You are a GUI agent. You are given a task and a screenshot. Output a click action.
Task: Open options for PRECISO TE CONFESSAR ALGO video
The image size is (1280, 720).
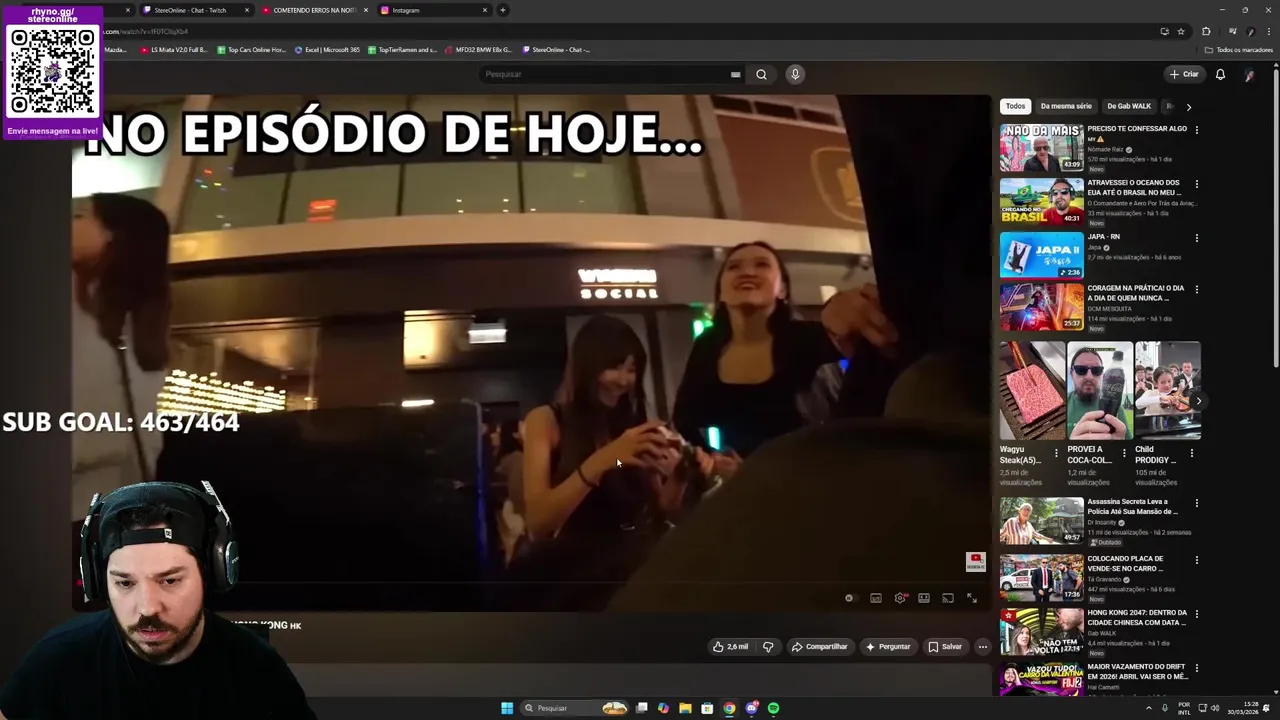(x=1196, y=130)
